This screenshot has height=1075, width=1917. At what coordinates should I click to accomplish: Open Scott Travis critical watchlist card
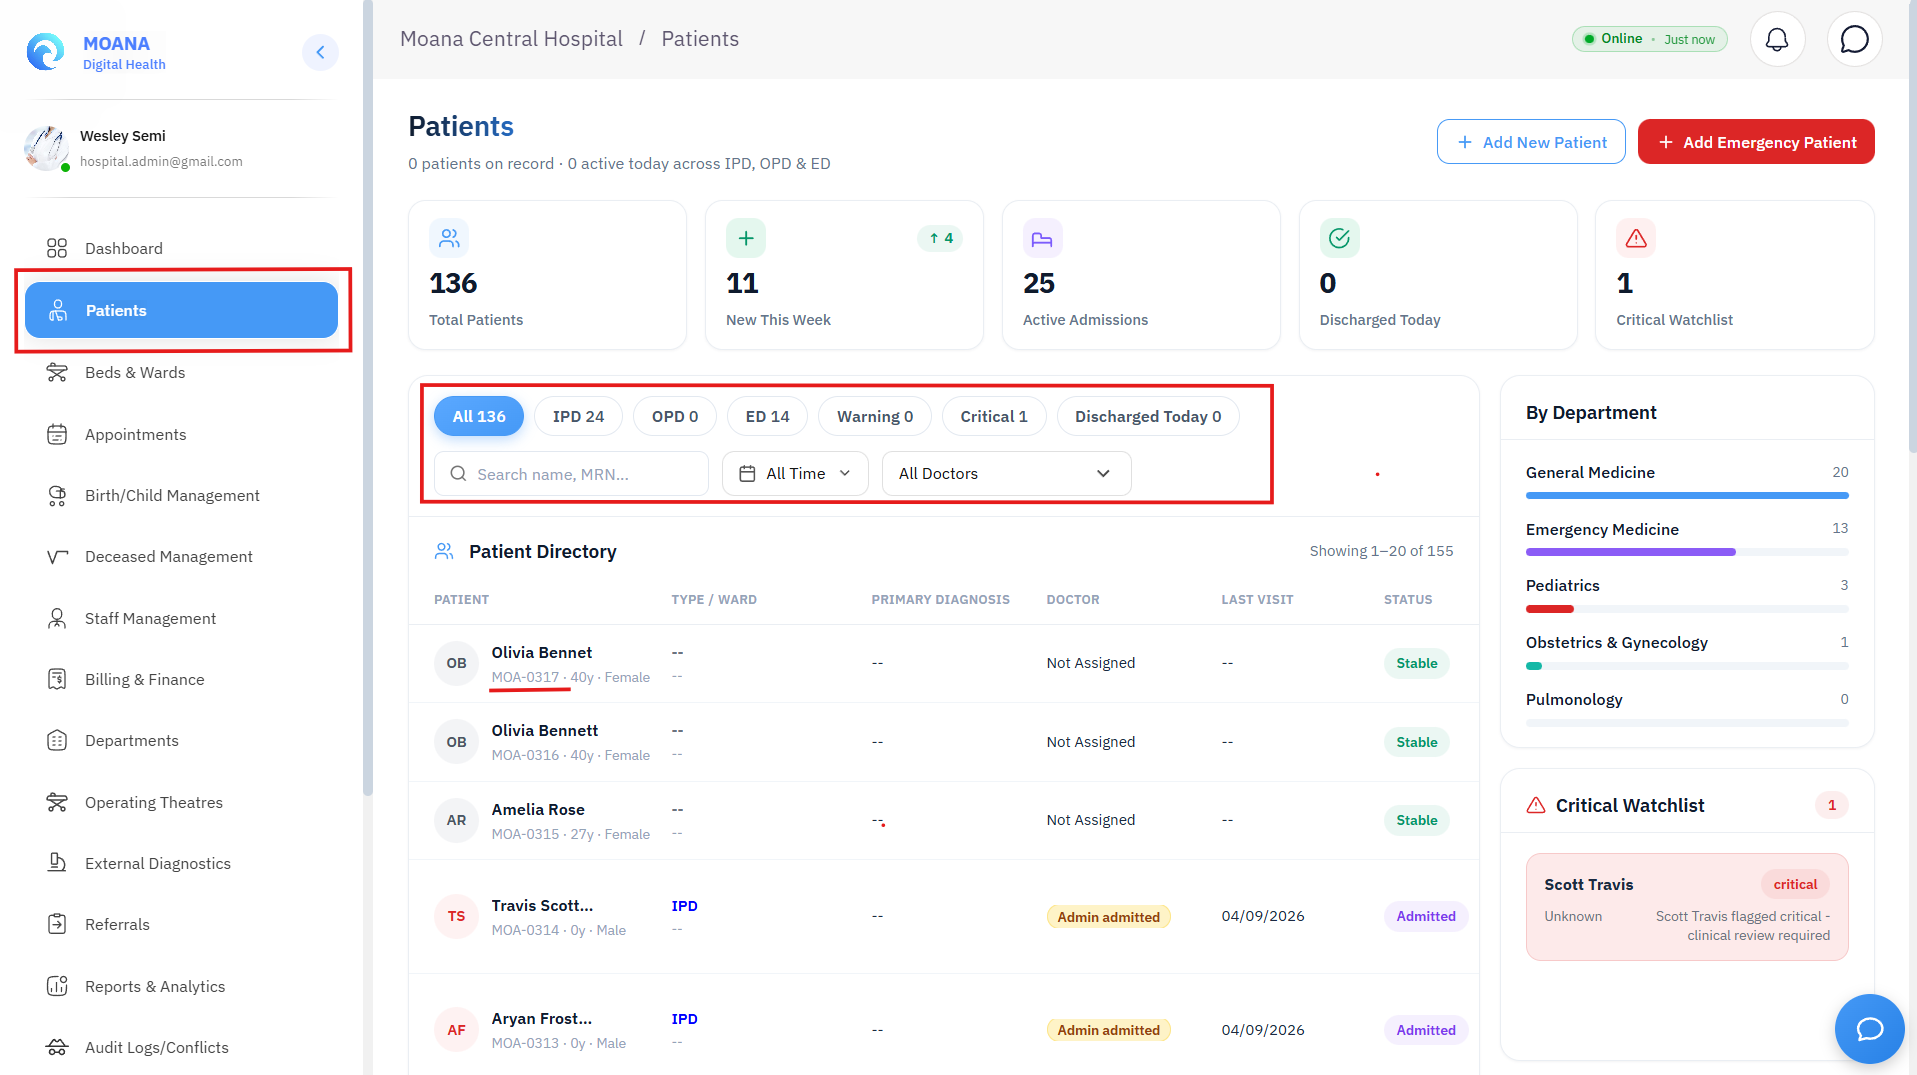[1687, 907]
